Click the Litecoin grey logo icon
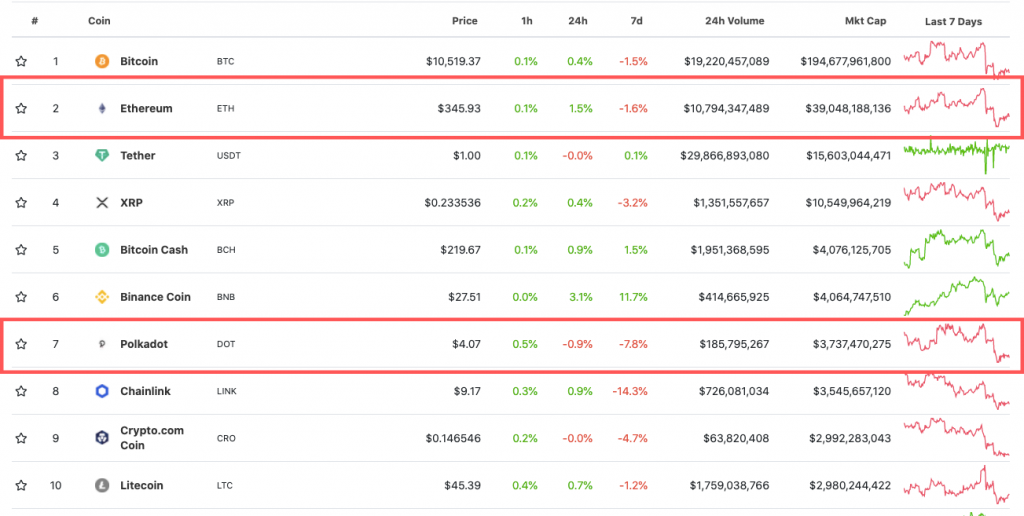Viewport: 1024px width, 516px height. 102,485
